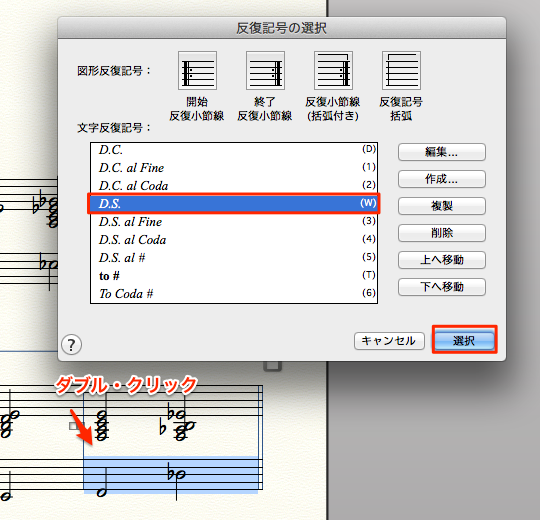Viewport: 540px width, 520px height.
Task: Move the item down with 下へ移動
Action: click(442, 287)
